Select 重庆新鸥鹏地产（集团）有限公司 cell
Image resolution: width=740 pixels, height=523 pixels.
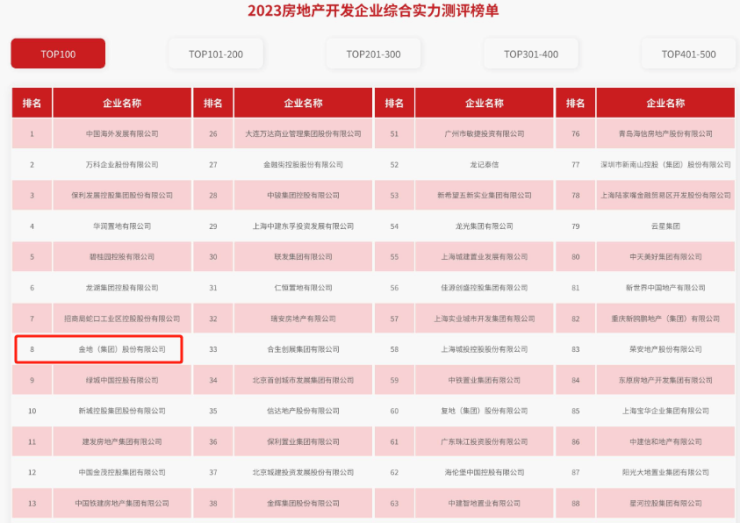[x=666, y=319]
